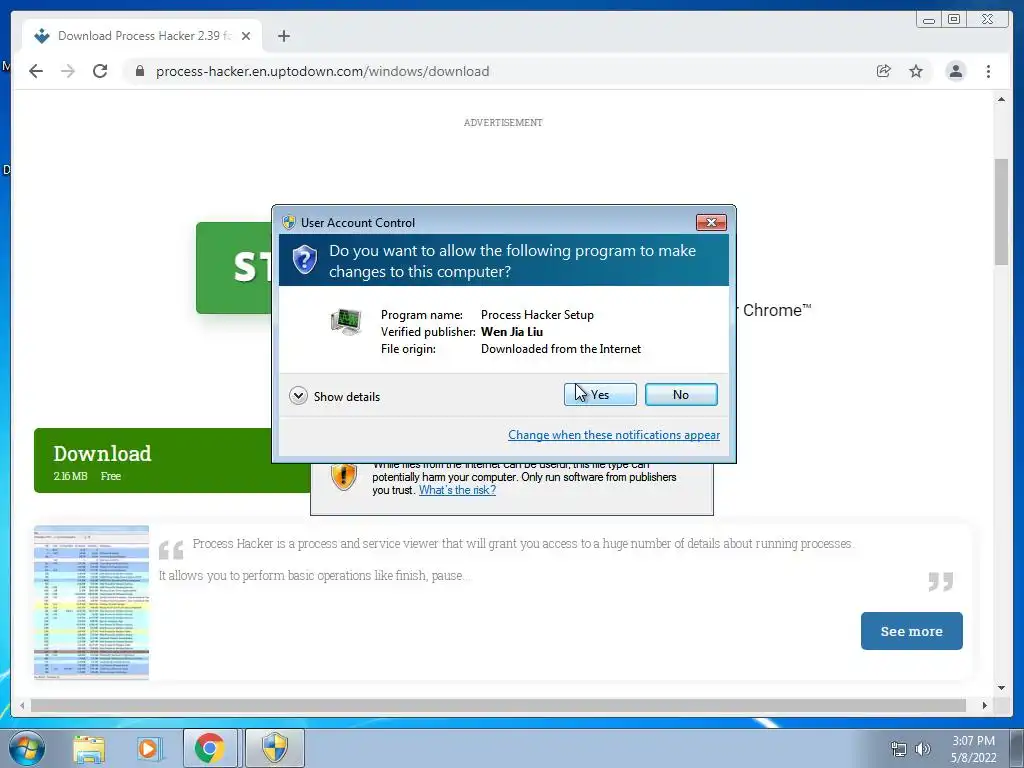Click the site lock icon in address bar
The width and height of the screenshot is (1024, 768).
click(x=139, y=71)
